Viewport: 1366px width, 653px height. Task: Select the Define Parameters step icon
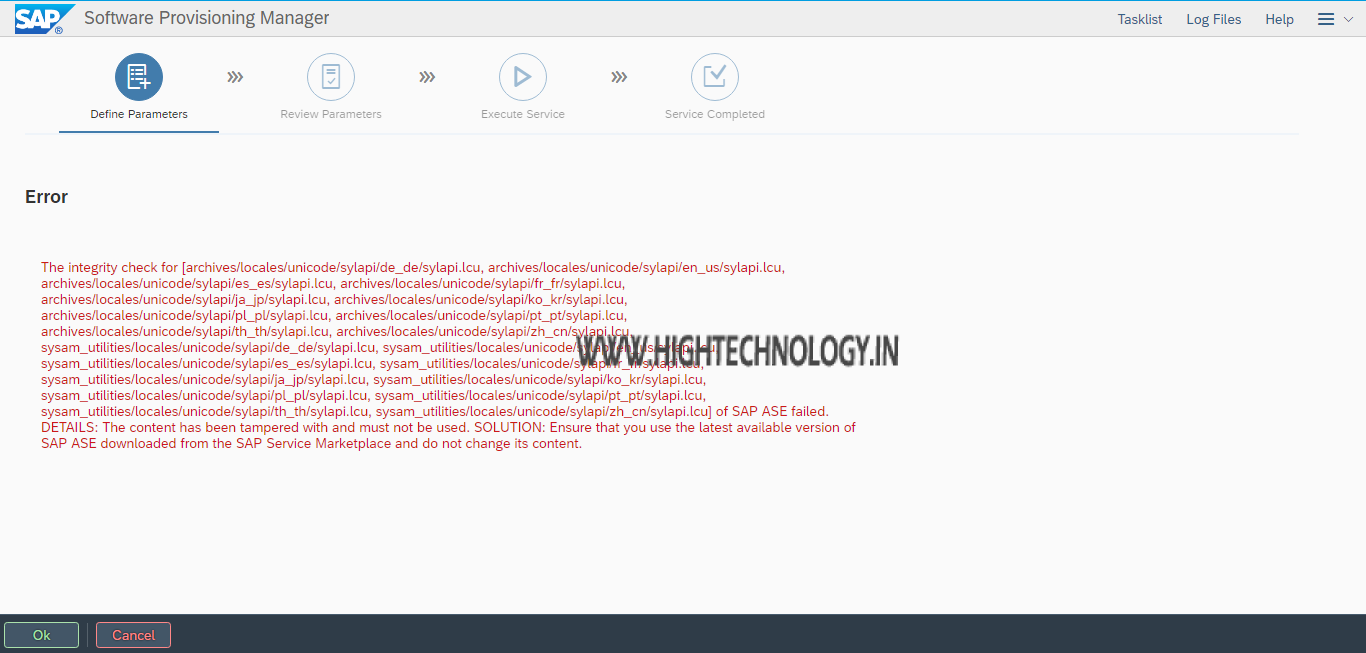[139, 77]
